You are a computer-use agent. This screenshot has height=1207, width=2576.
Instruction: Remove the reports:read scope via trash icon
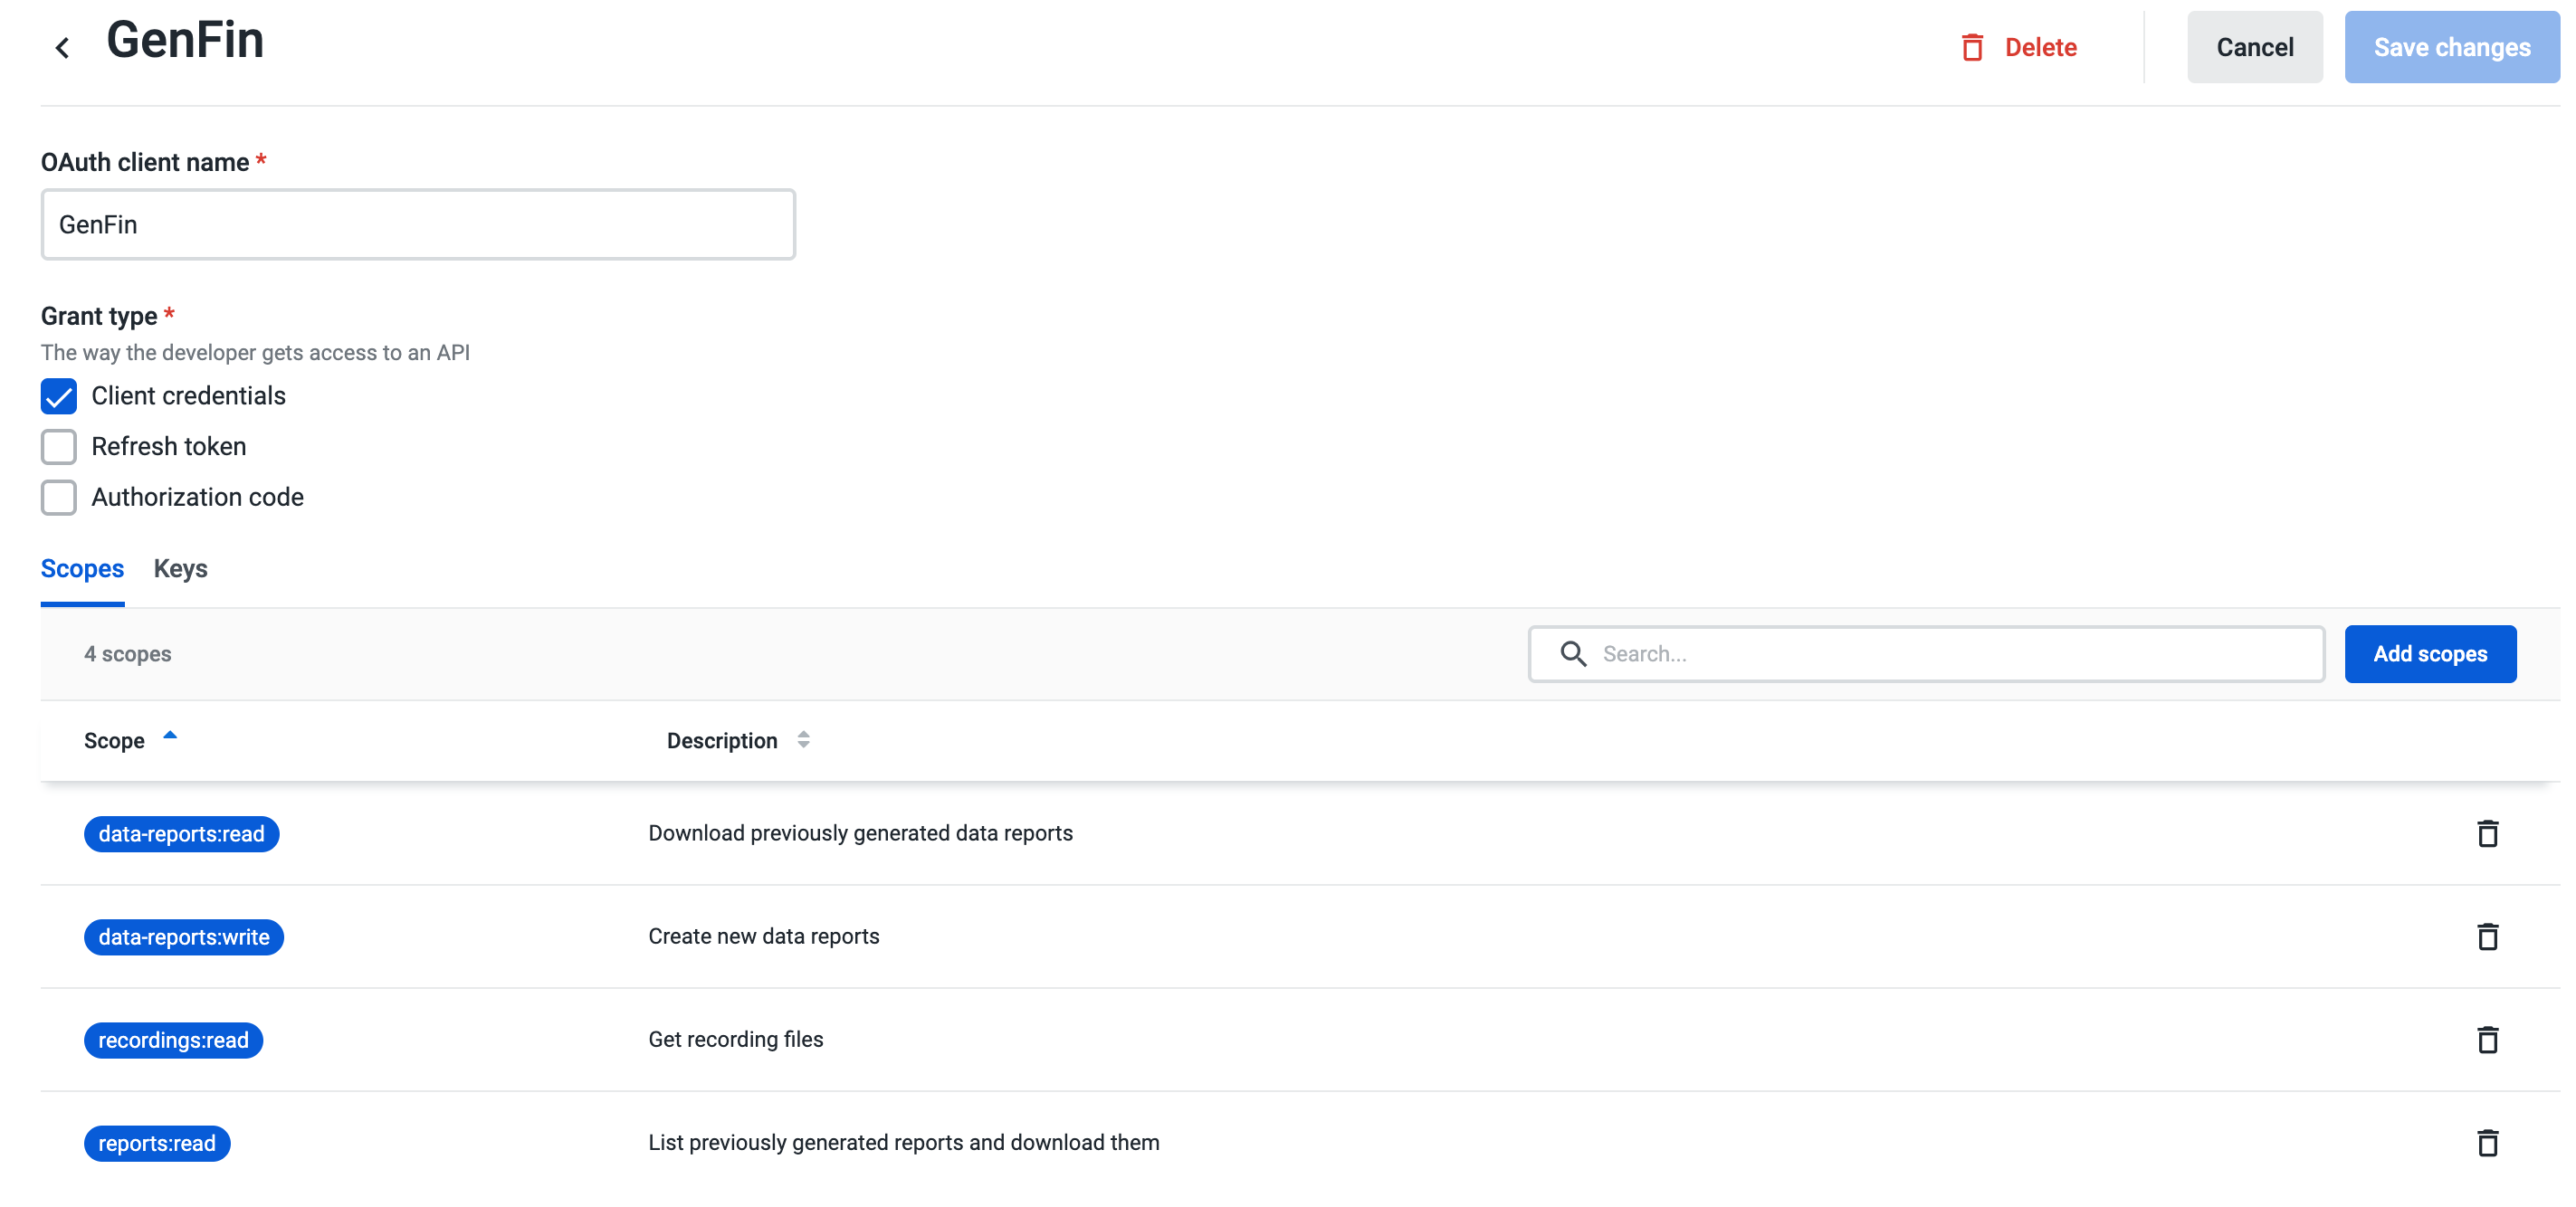pos(2487,1142)
